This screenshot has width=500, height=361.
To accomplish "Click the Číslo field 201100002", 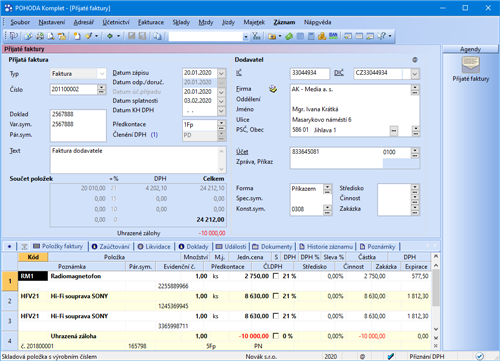I will click(x=74, y=89).
